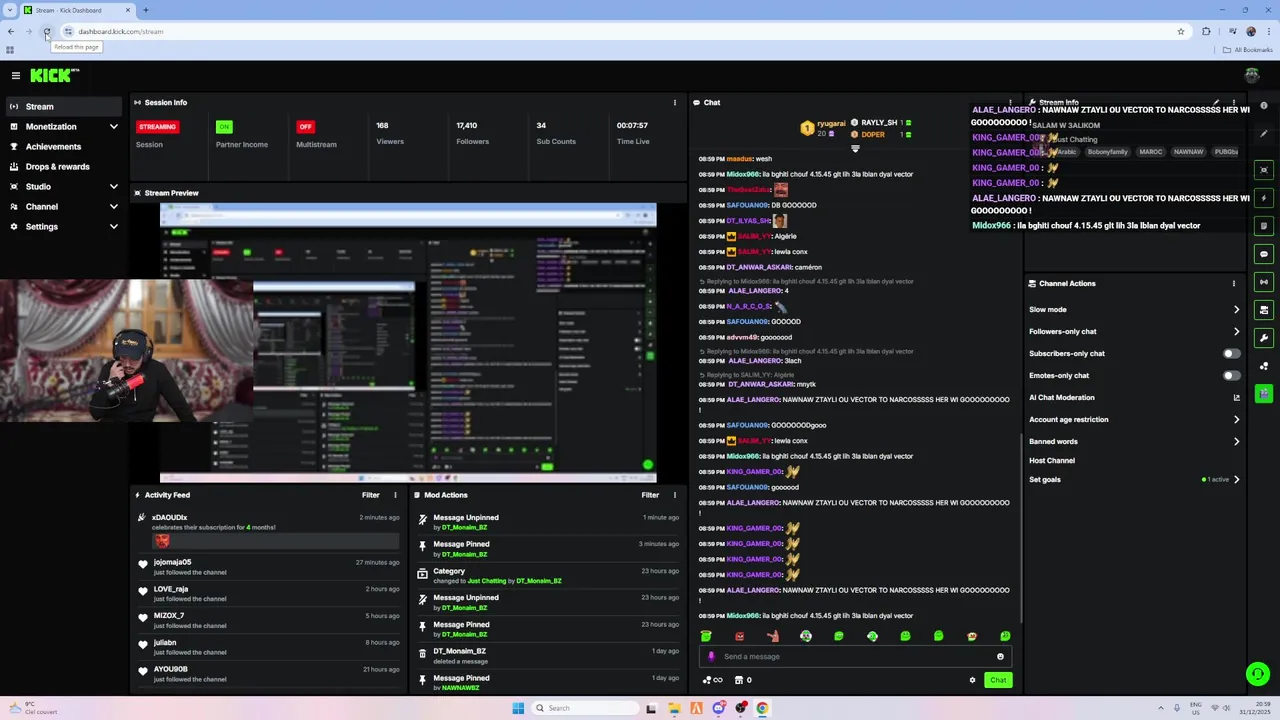Viewport: 1280px width, 720px height.
Task: Click xDAOUDix subscription activity entry
Action: [270, 531]
